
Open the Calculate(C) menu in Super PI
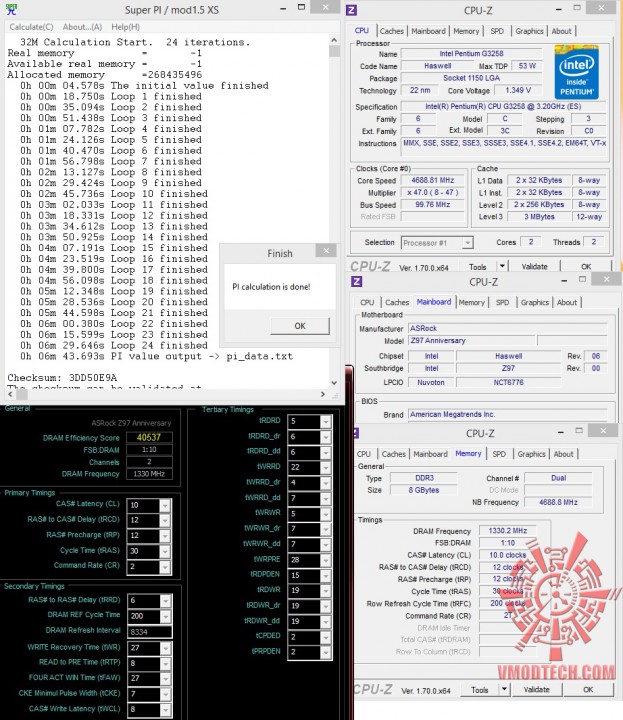click(31, 27)
